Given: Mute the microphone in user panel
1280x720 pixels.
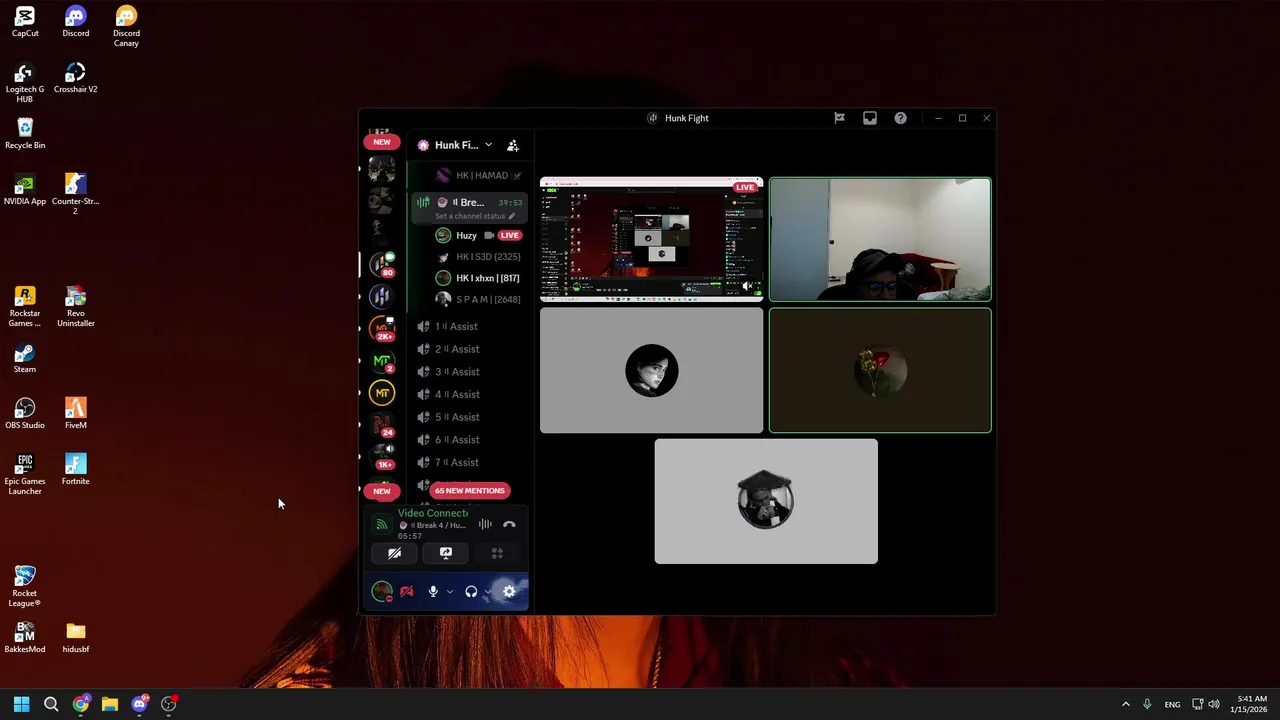Looking at the screenshot, I should coord(433,592).
